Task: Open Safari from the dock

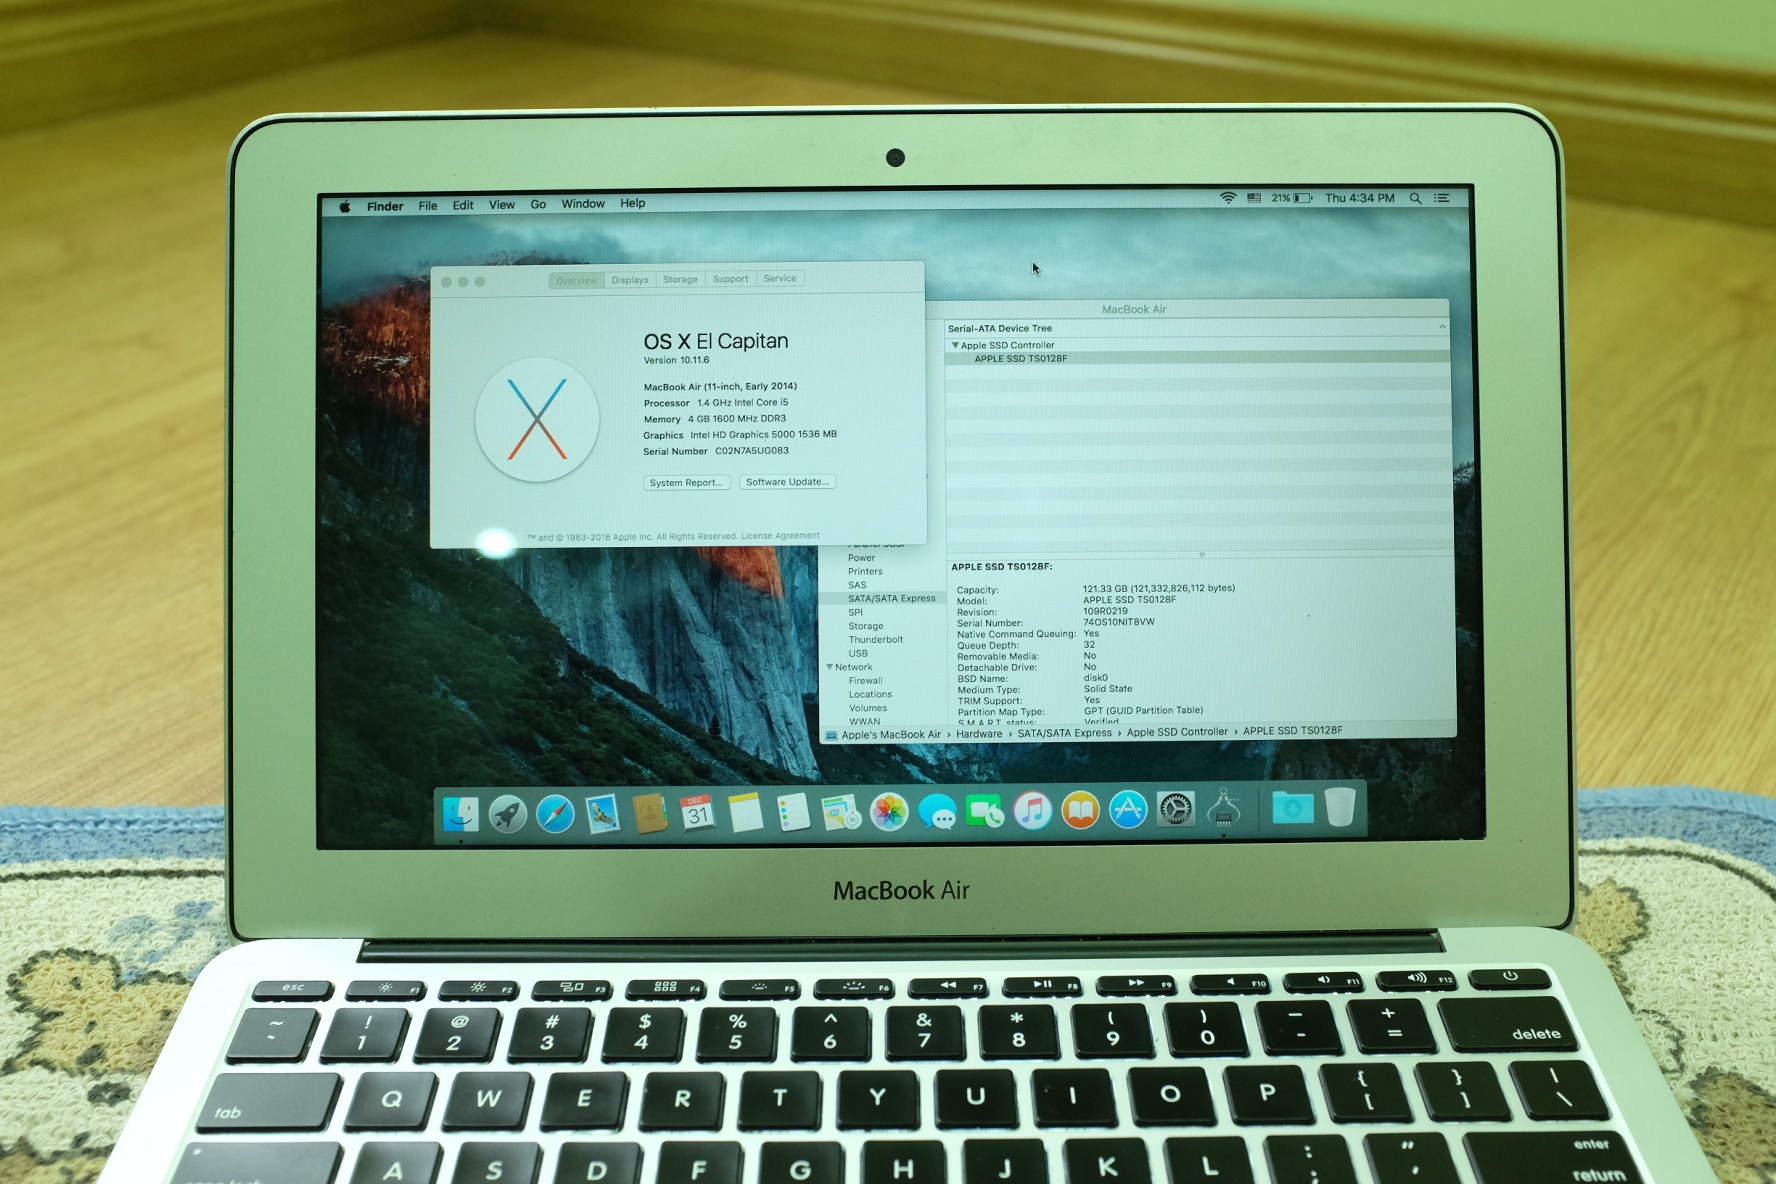Action: click(555, 814)
